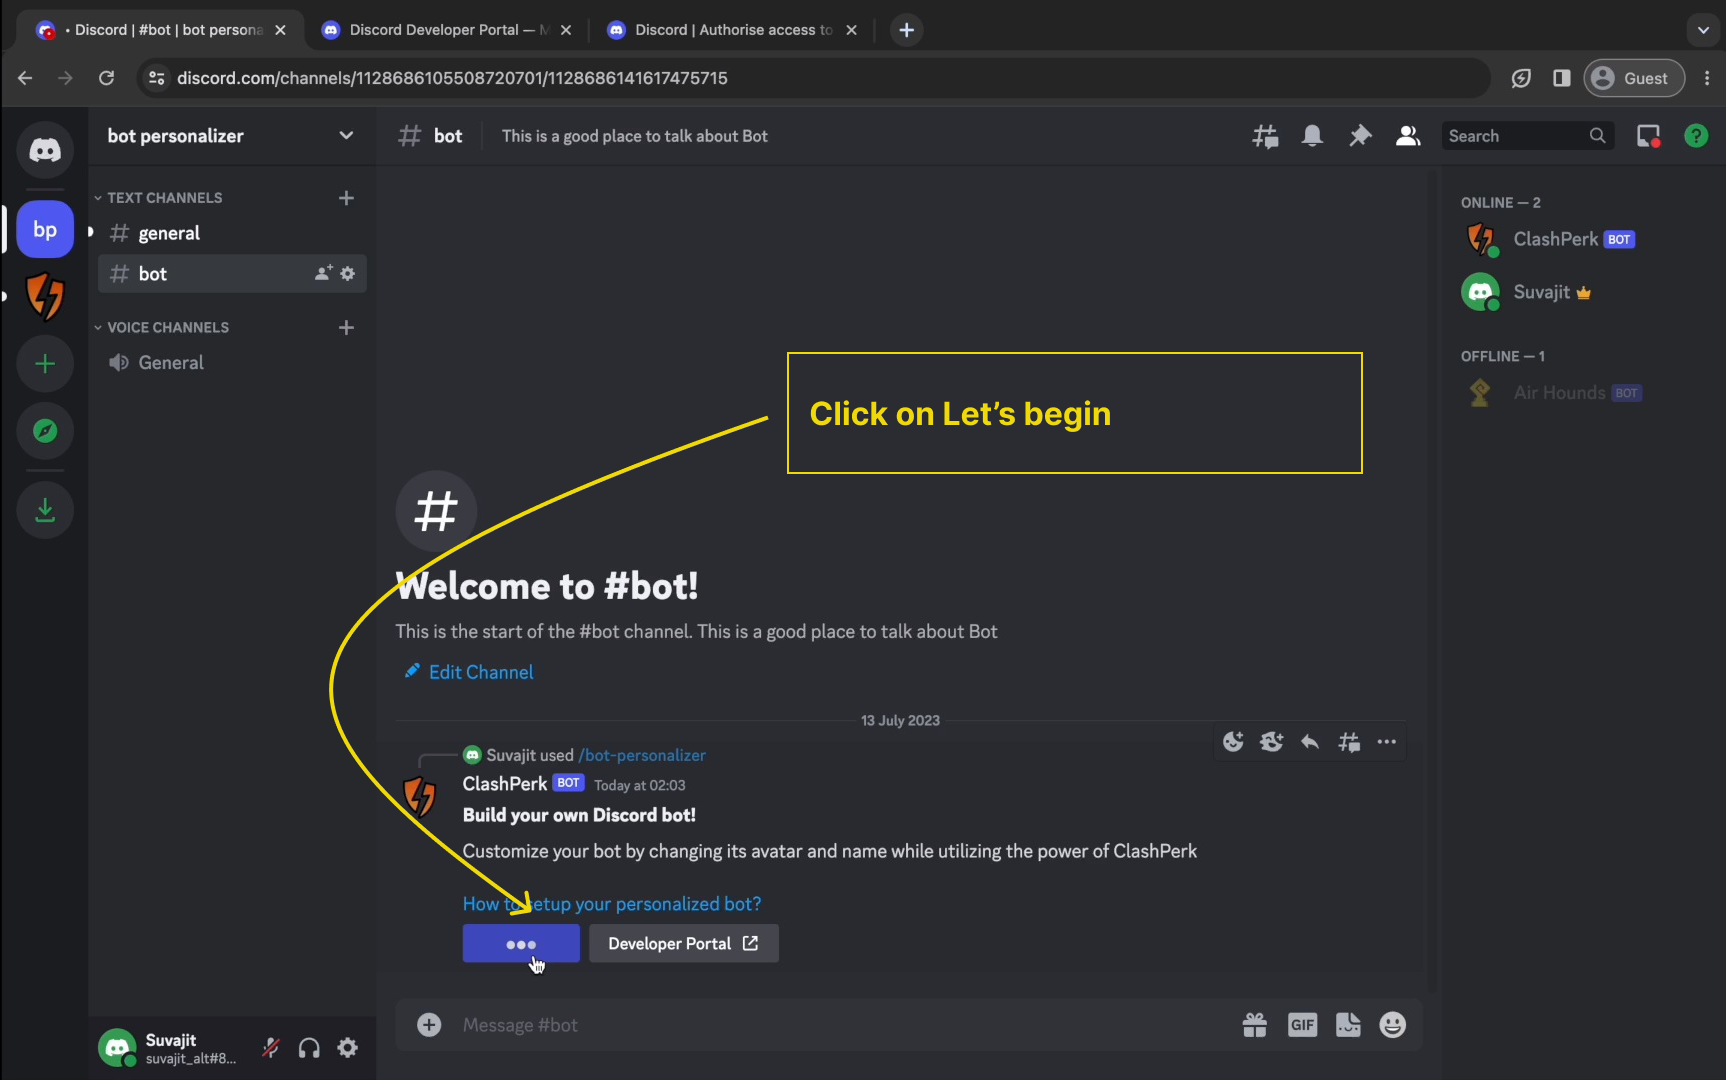Toggle deafen with the headphones icon
This screenshot has width=1726, height=1080.
click(309, 1048)
